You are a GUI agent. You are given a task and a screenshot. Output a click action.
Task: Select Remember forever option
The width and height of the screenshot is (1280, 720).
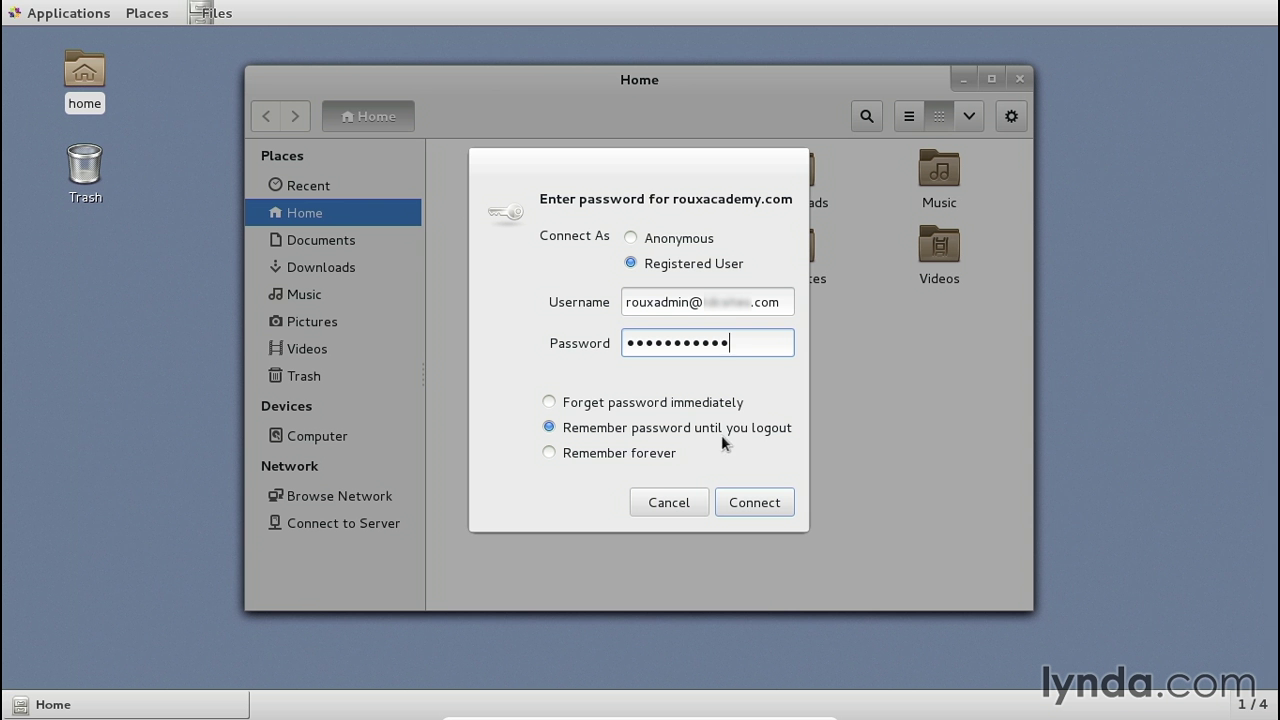549,453
